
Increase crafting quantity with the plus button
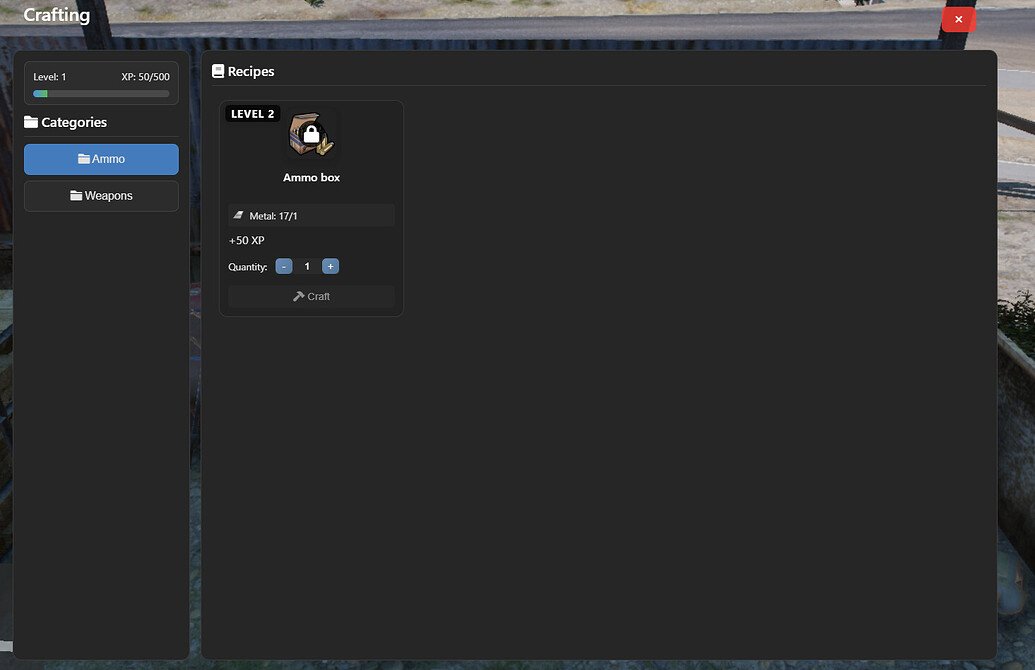point(330,266)
